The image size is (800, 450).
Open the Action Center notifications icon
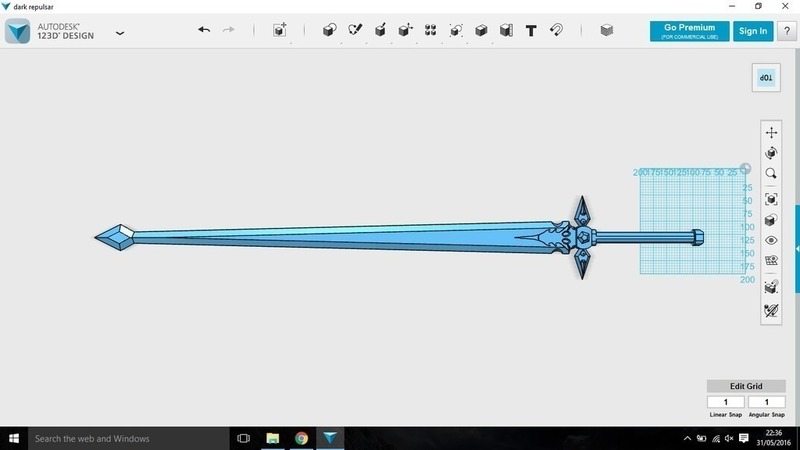pos(744,438)
